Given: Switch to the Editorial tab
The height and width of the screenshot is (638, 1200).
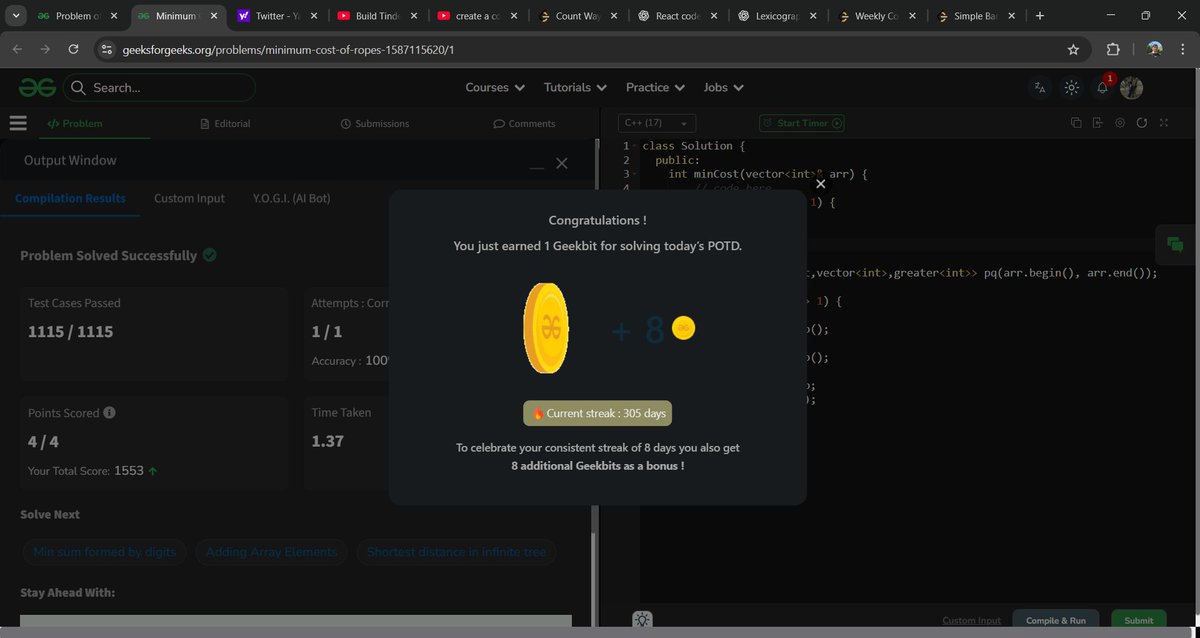Looking at the screenshot, I should point(225,124).
